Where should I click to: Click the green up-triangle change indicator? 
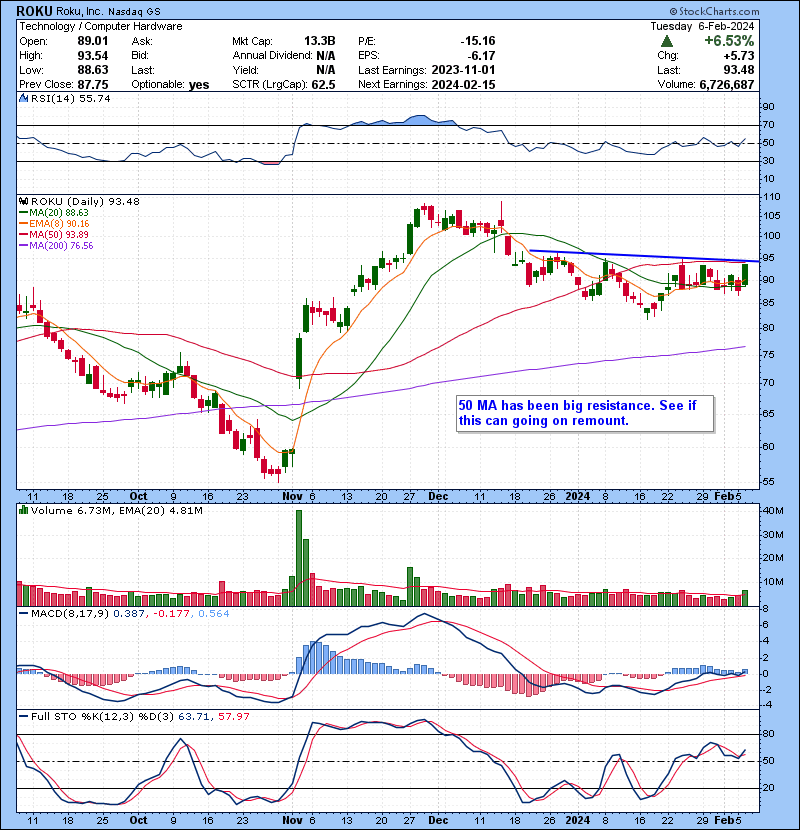[x=667, y=41]
